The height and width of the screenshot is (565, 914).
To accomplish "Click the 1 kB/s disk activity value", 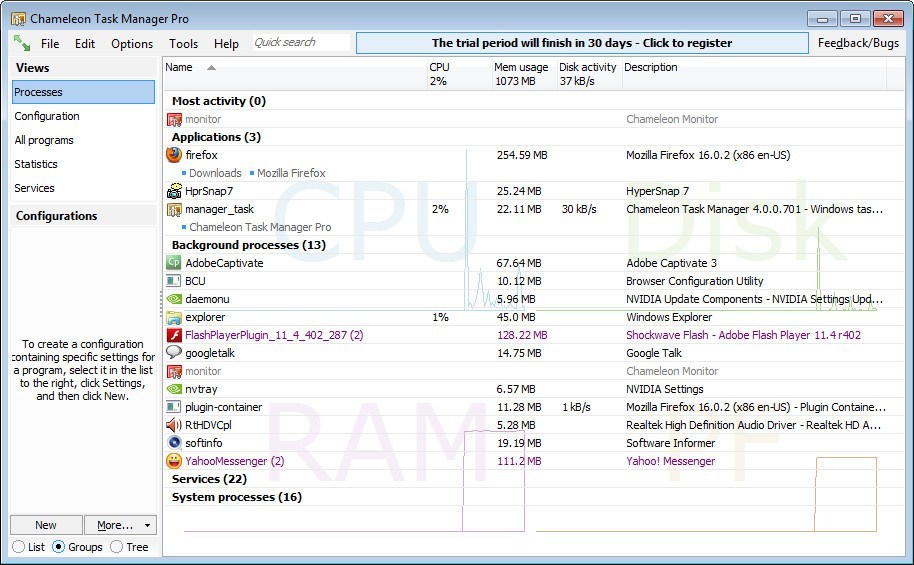I will coord(576,407).
